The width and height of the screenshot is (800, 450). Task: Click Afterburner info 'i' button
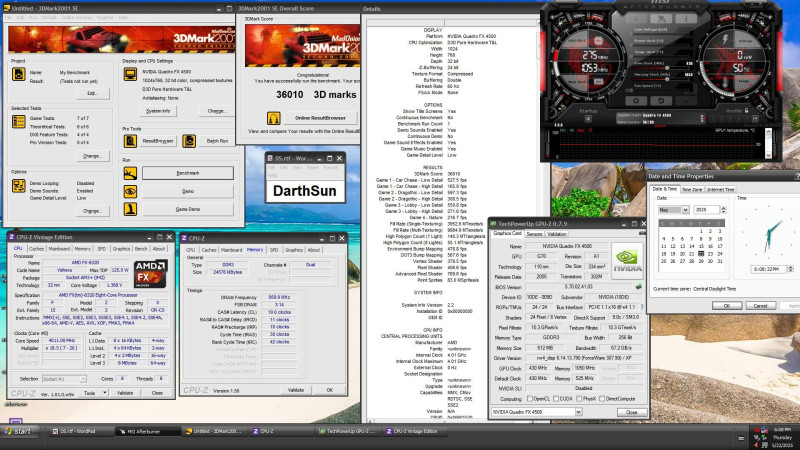pyautogui.click(x=686, y=18)
